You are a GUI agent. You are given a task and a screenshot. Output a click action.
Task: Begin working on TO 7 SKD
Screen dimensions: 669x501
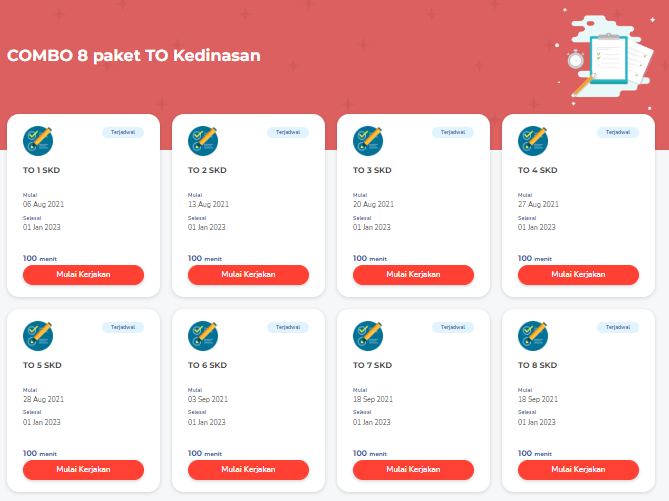pos(413,470)
